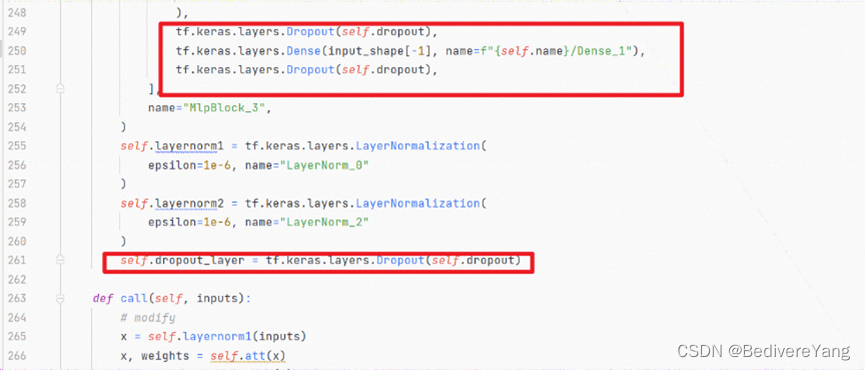
Task: Place cursor on Dropout in line 251
Action: [x=312, y=69]
